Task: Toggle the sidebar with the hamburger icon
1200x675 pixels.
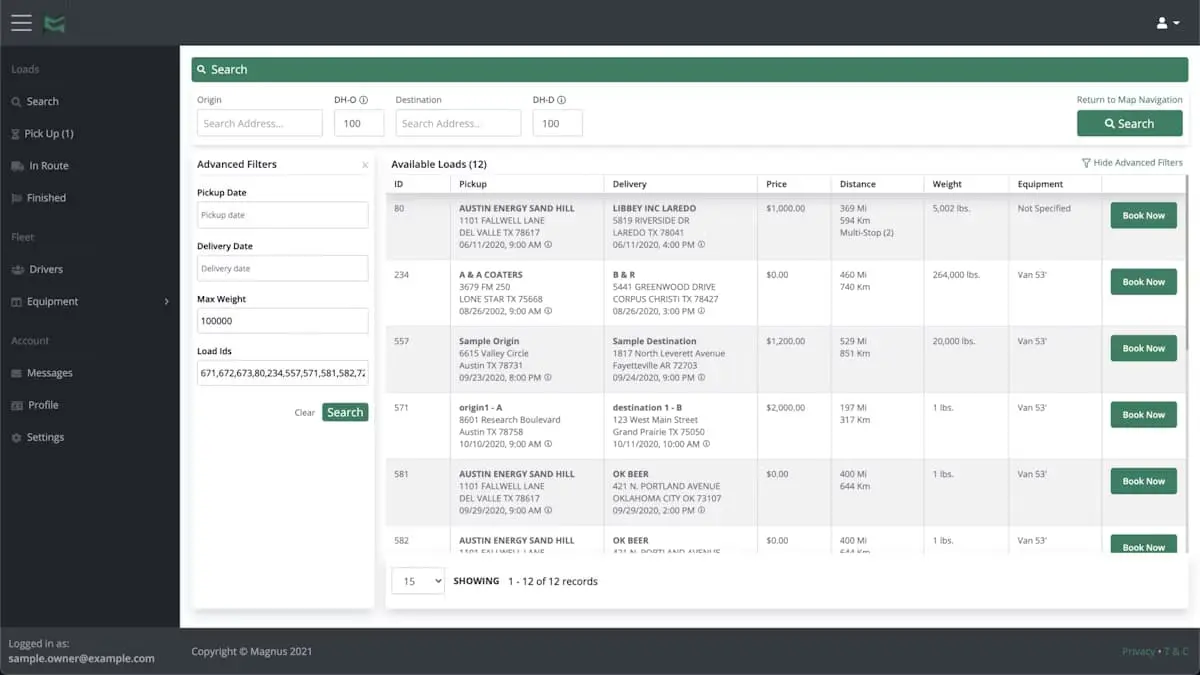Action: pos(20,22)
